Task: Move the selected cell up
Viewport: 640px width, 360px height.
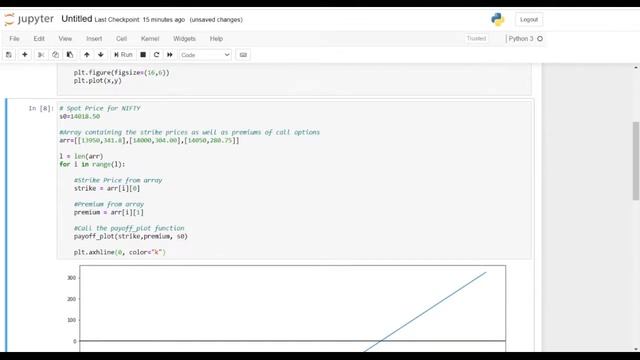Action: click(x=87, y=55)
